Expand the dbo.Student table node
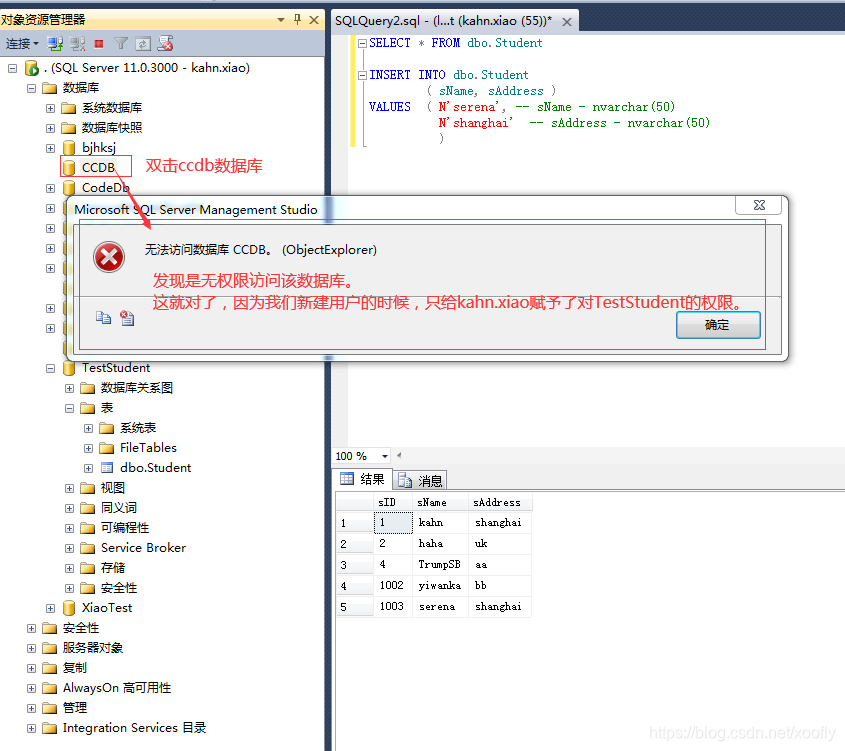The image size is (845, 751). point(88,468)
